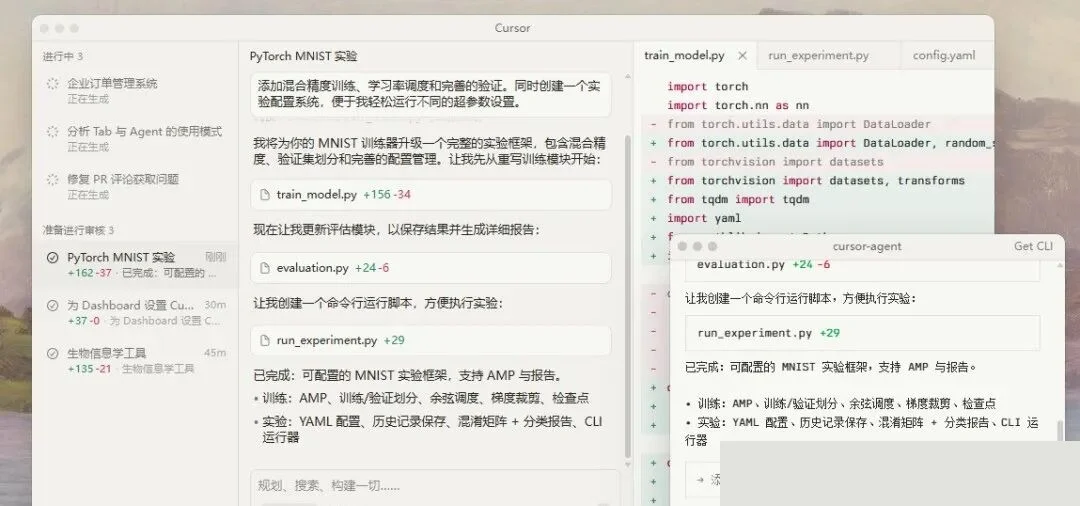Click run_experiment.py +29 in cursor-agent window
This screenshot has width=1080, height=506.
(863, 333)
